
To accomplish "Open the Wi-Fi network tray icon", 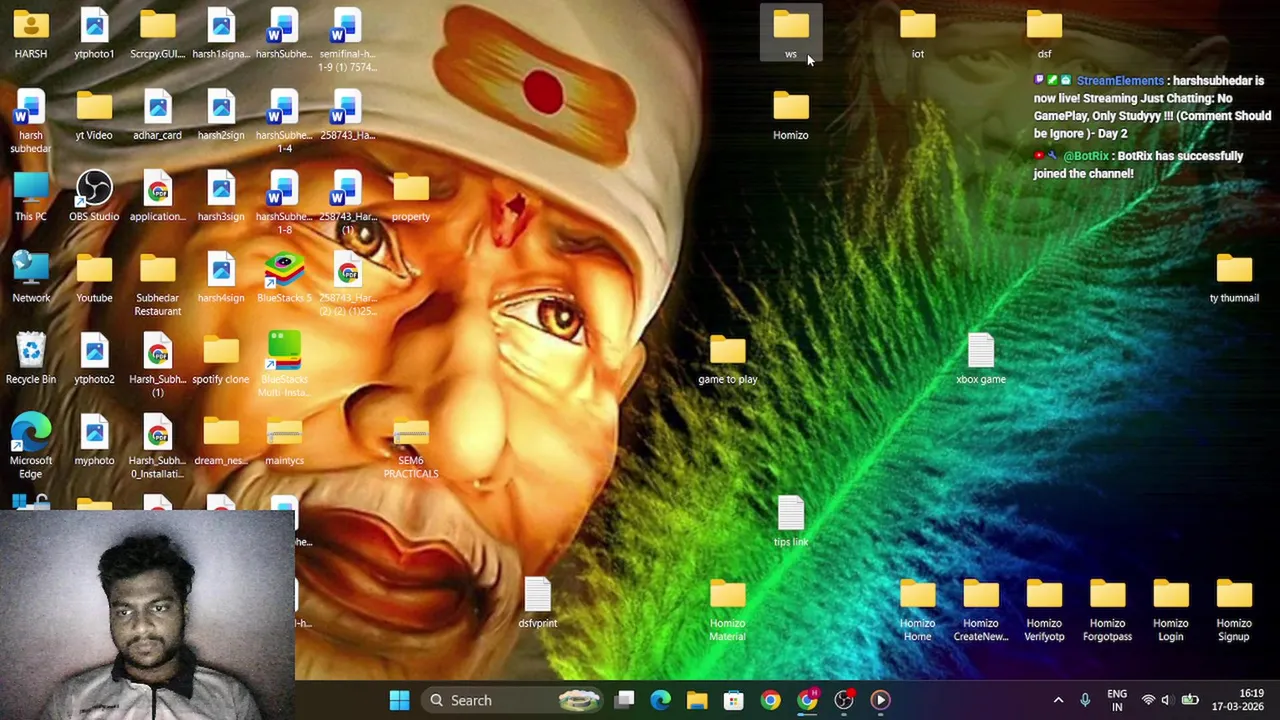I will click(x=1148, y=700).
